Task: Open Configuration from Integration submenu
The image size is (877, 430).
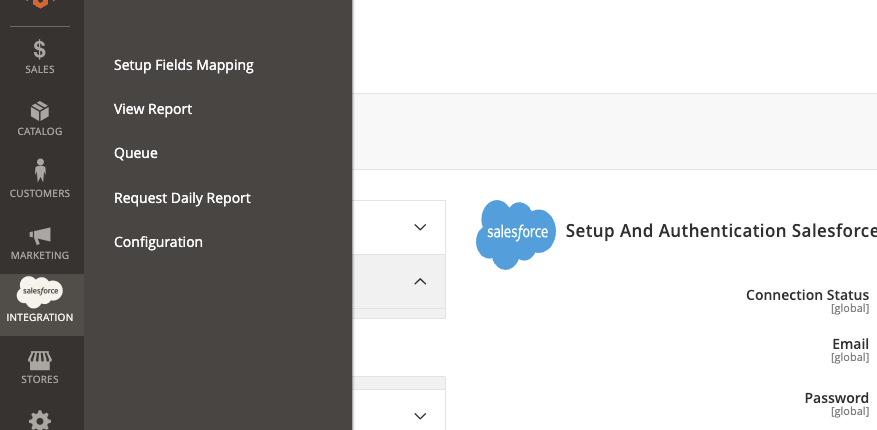Action: [158, 242]
